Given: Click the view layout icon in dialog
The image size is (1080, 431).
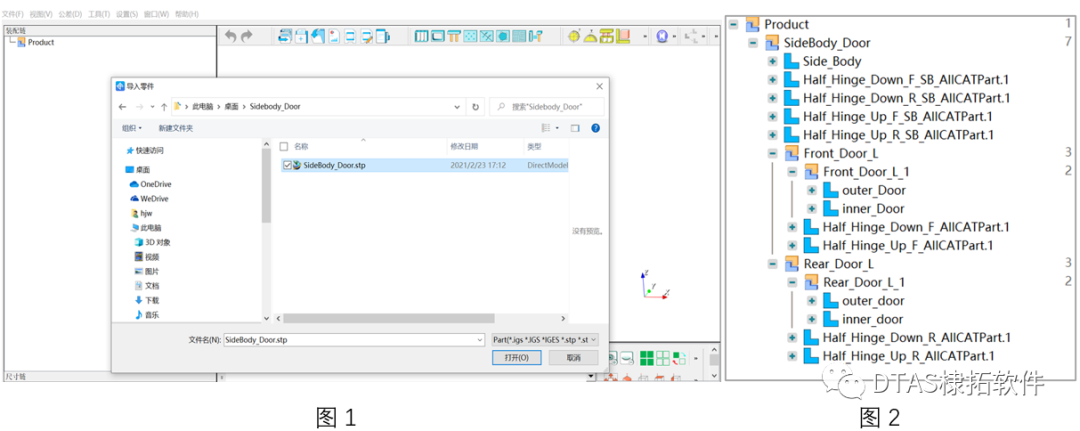Looking at the screenshot, I should pos(546,128).
